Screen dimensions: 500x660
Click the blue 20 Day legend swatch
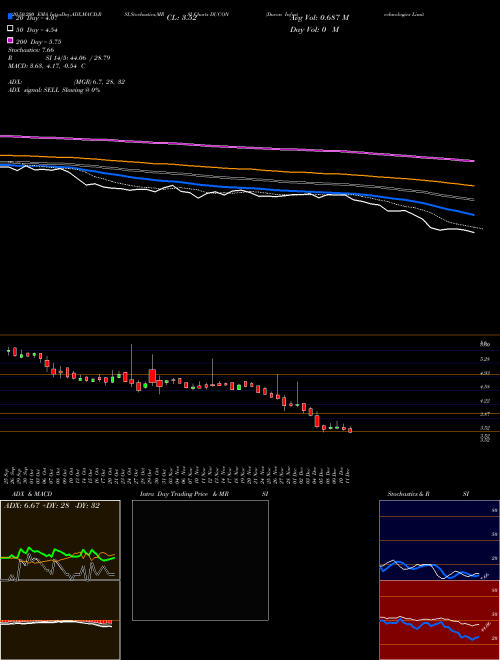pos(10,17)
